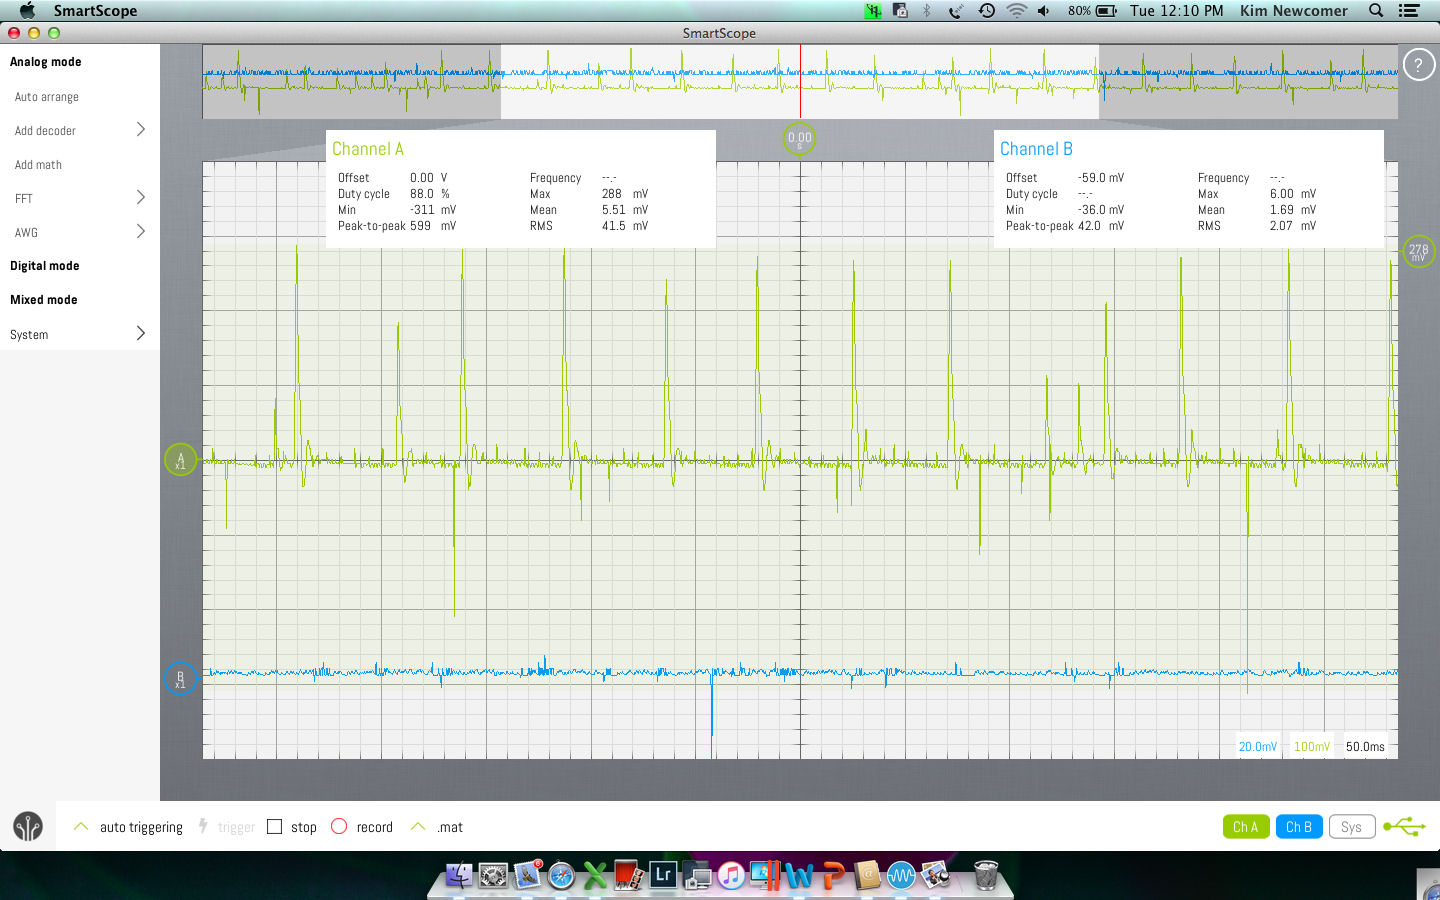Switch to Digital mode
This screenshot has height=900, width=1440.
(45, 266)
